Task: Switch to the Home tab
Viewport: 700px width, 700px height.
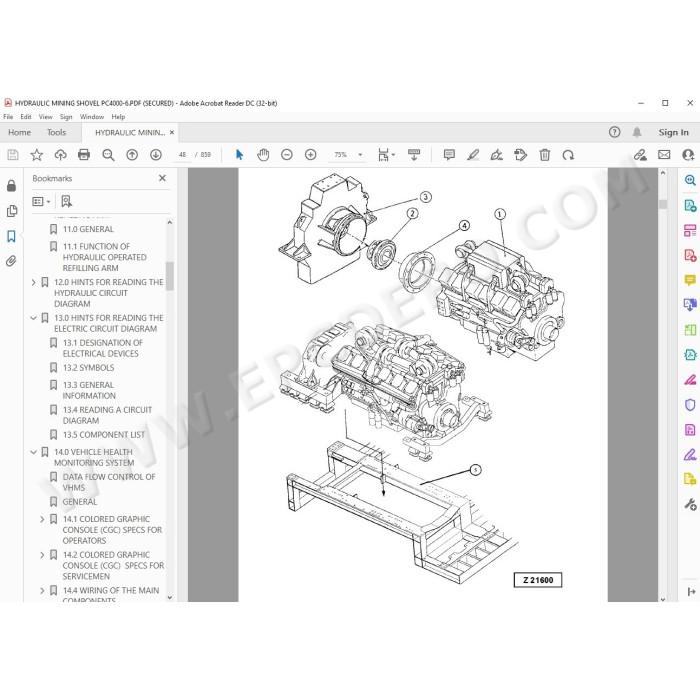Action: 20,133
